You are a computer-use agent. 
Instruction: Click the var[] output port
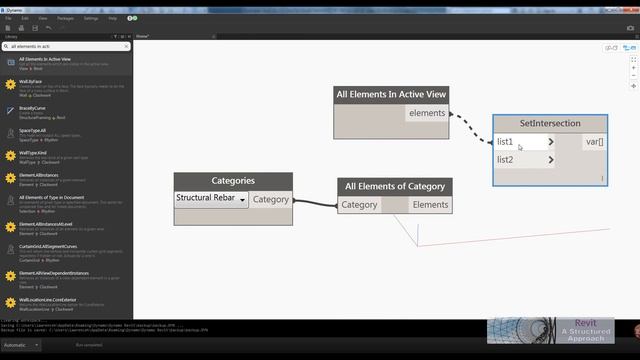pyautogui.click(x=594, y=142)
